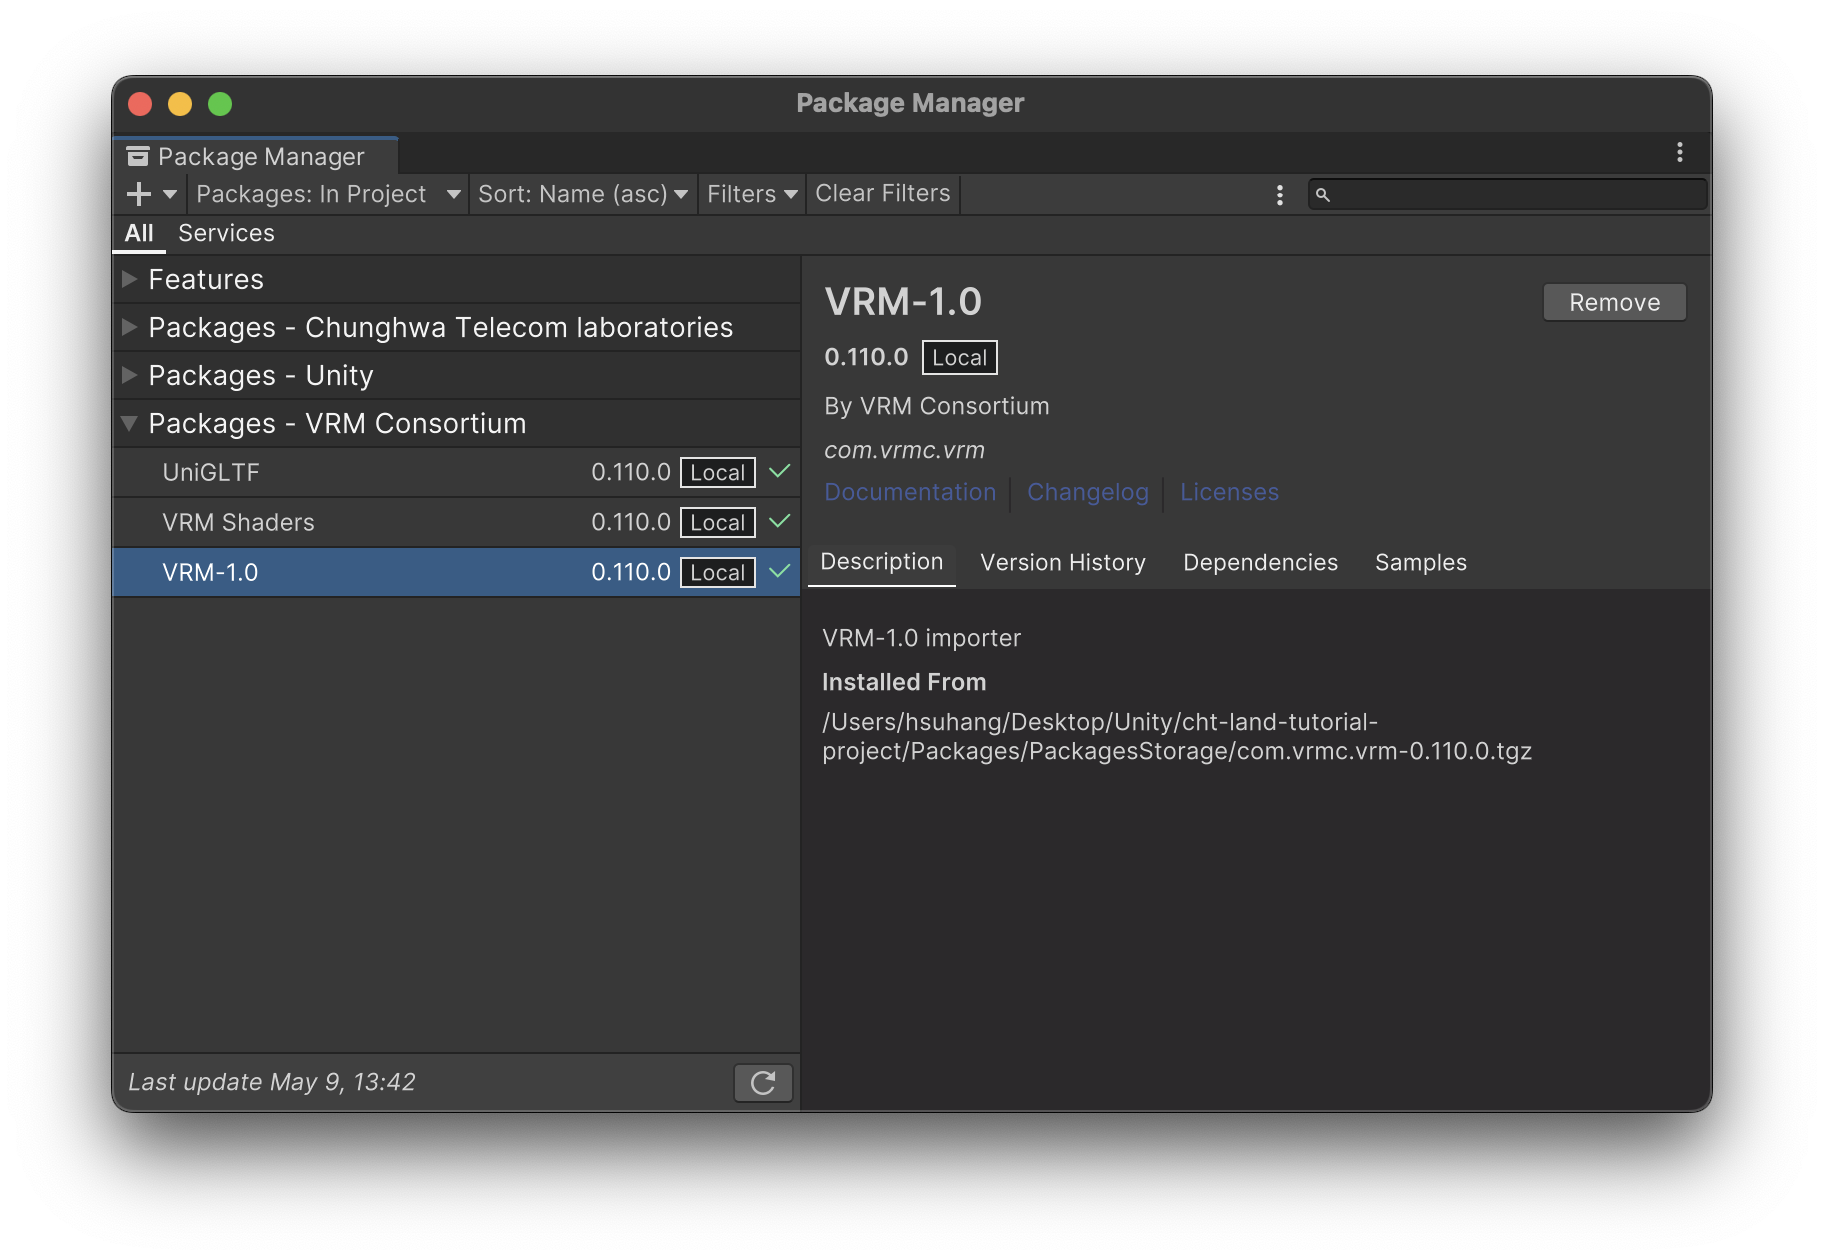Screen dimensions: 1824x1260
Task: Open the toolbar three-dot advanced menu
Action: 1280,195
